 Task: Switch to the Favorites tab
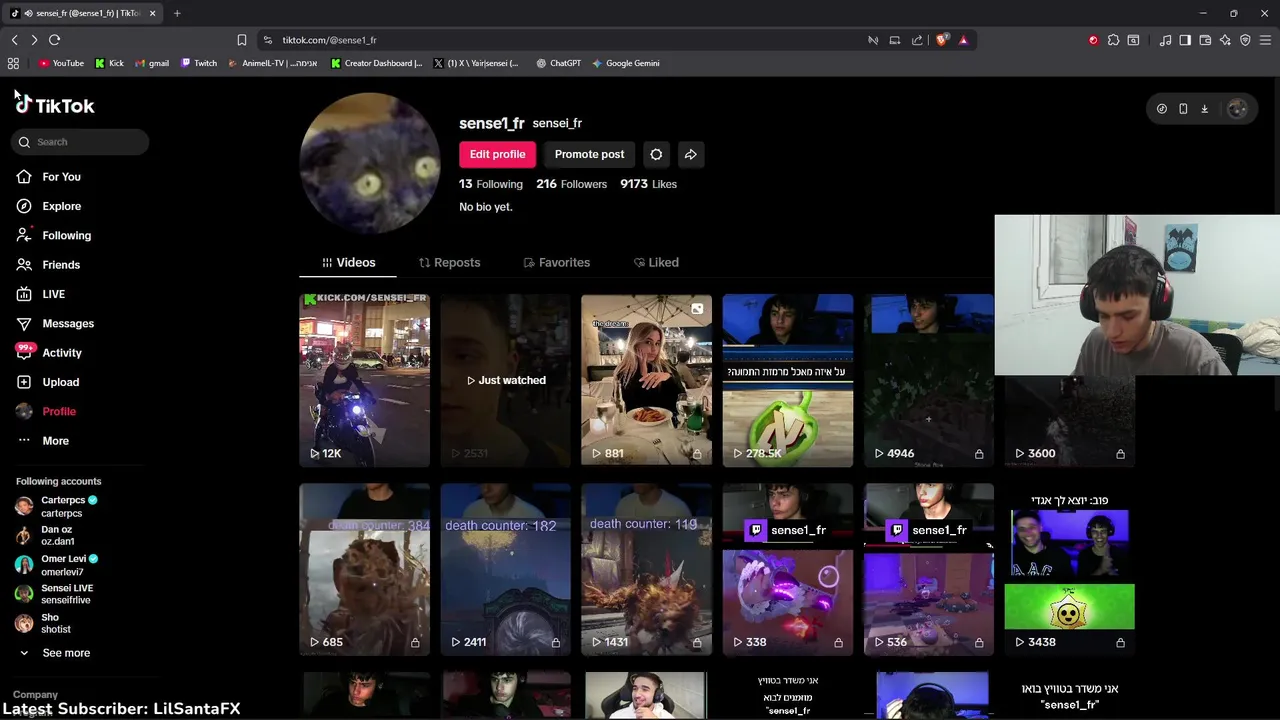(x=556, y=262)
